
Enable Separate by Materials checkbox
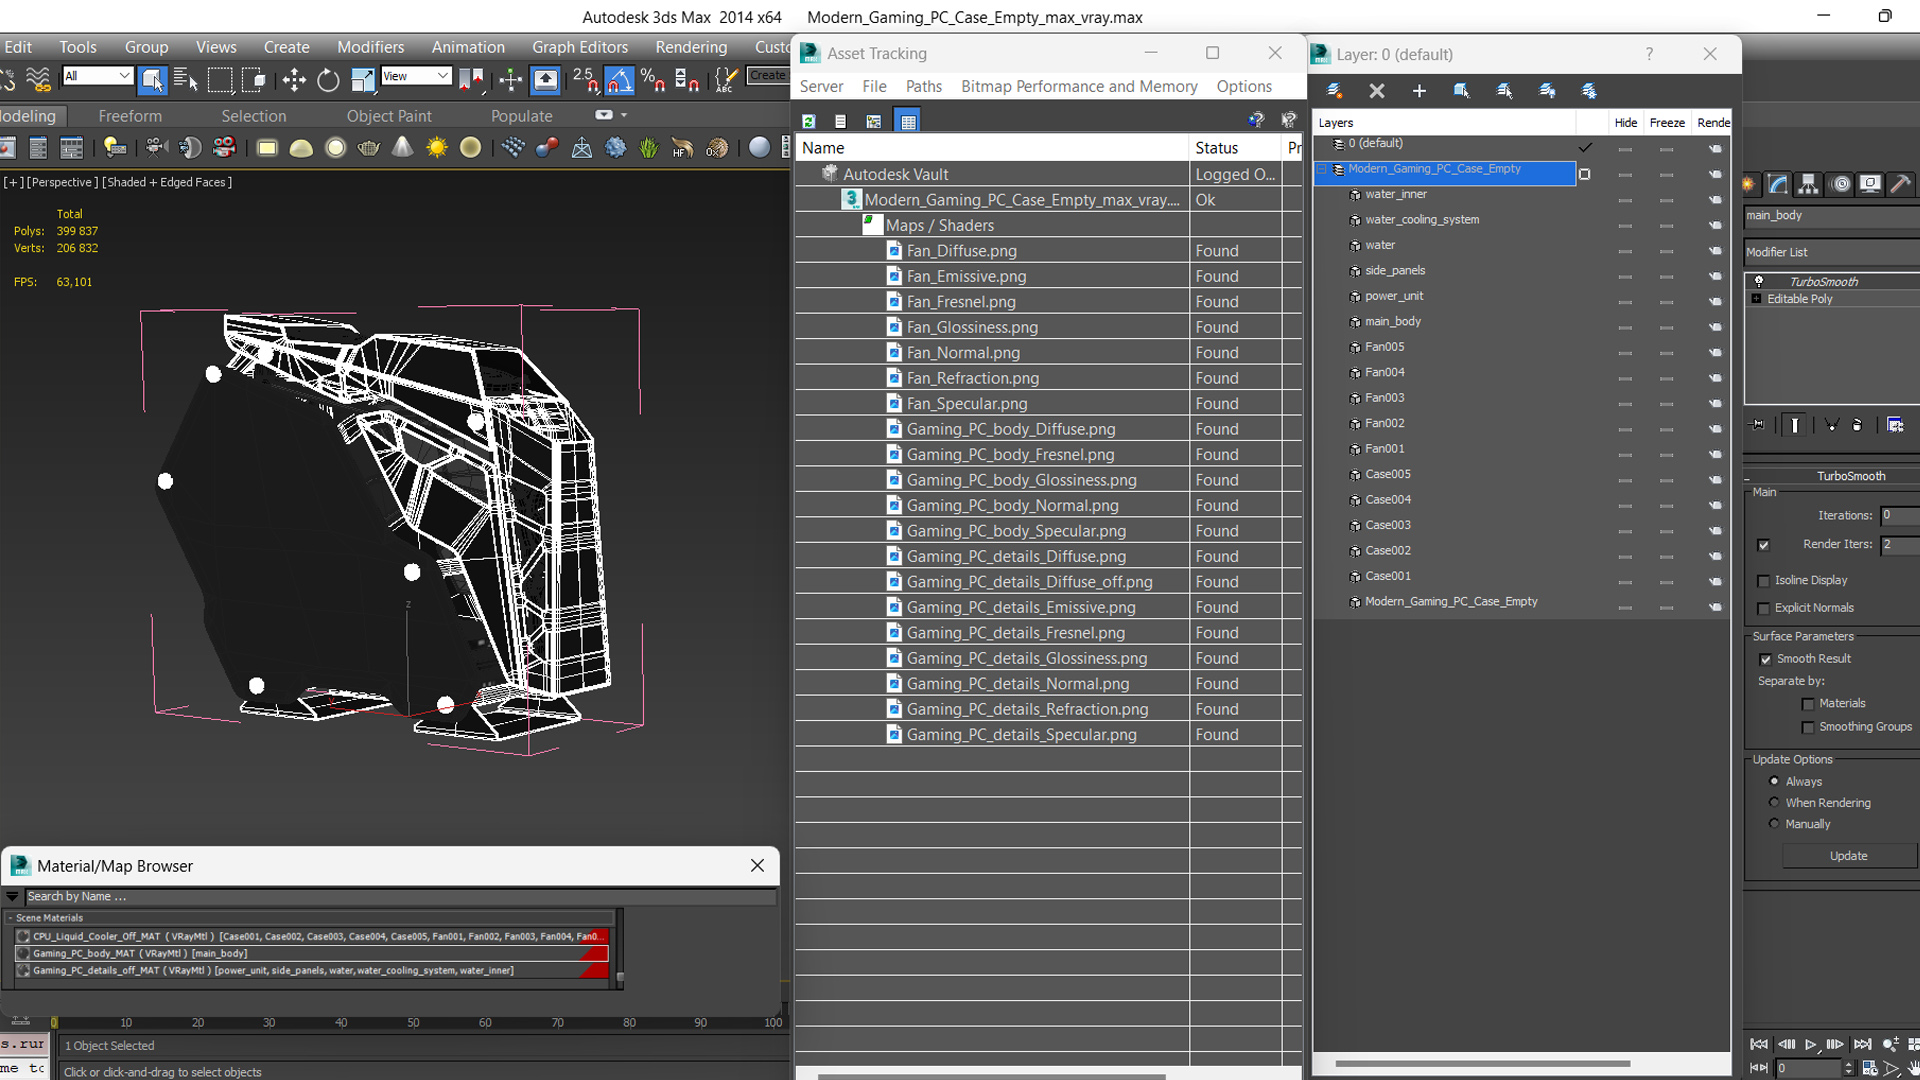(1808, 704)
